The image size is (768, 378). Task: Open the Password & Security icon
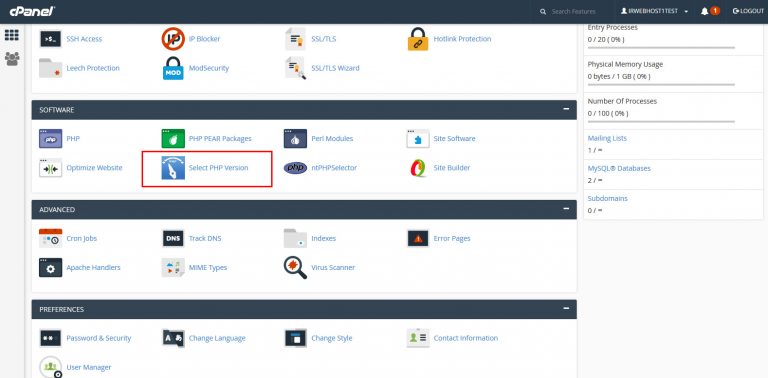tap(50, 338)
